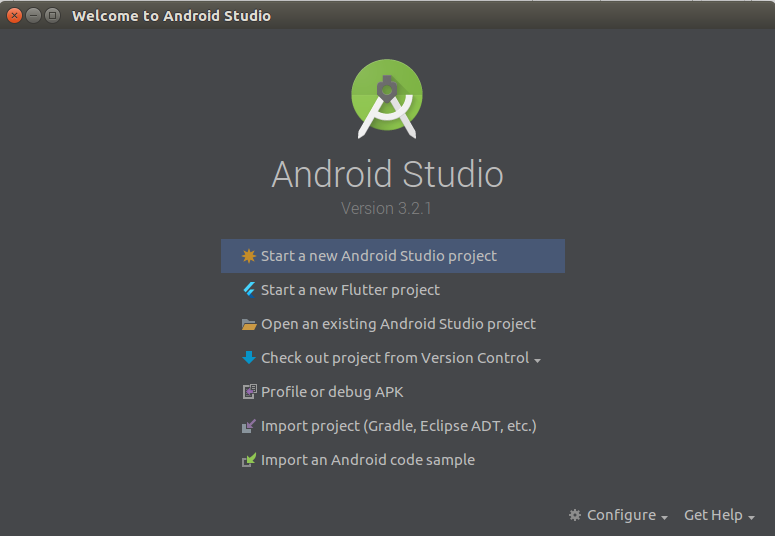The image size is (775, 536).
Task: Click the Import code sample icon
Action: click(249, 460)
